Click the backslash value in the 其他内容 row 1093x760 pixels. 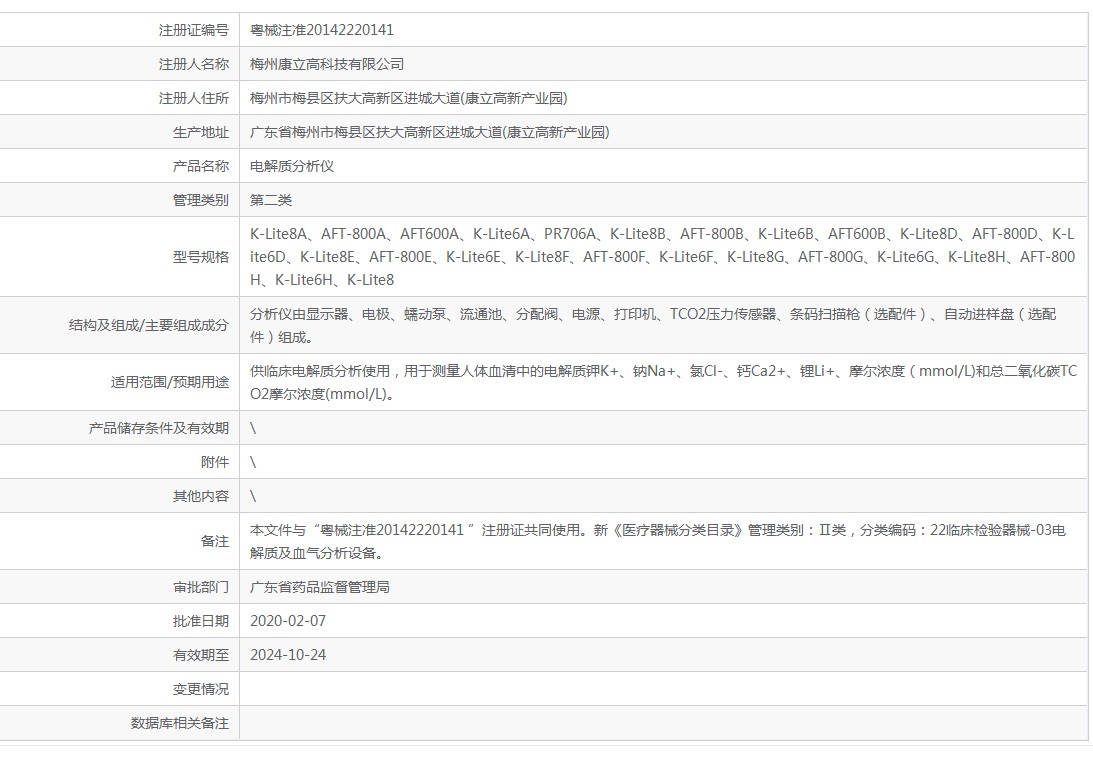pos(253,496)
